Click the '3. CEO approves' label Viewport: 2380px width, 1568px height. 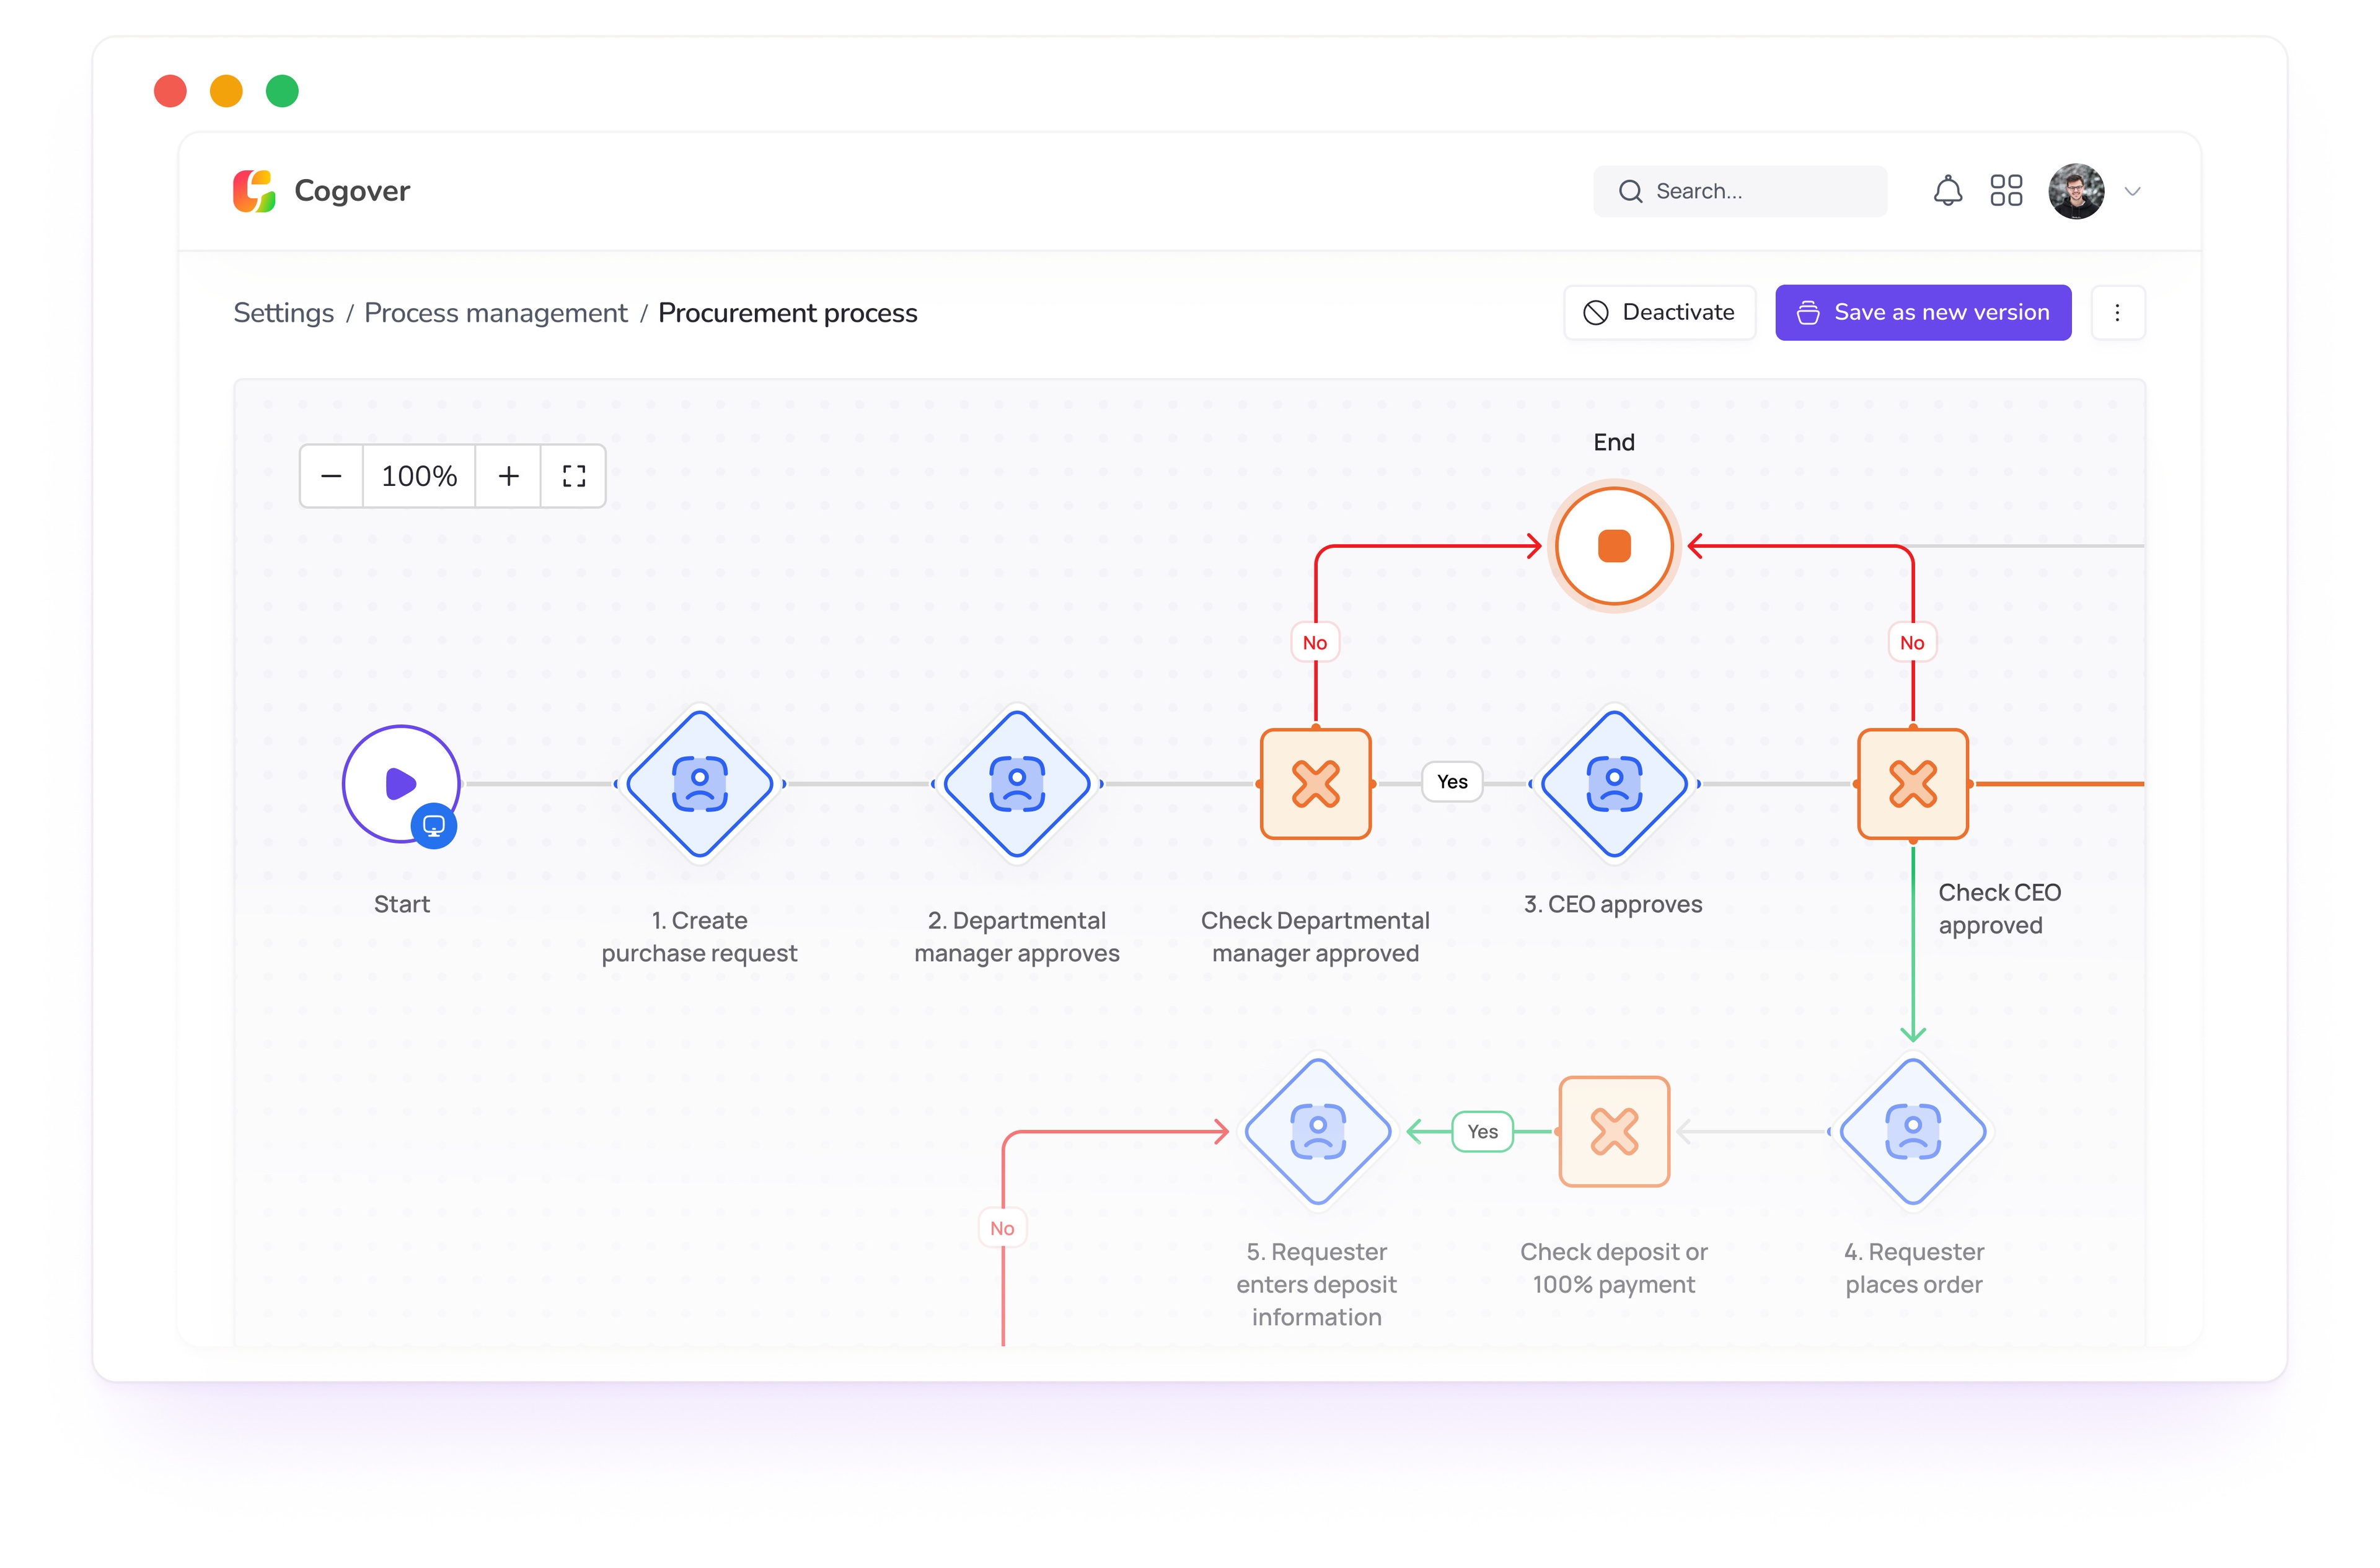point(1612,904)
